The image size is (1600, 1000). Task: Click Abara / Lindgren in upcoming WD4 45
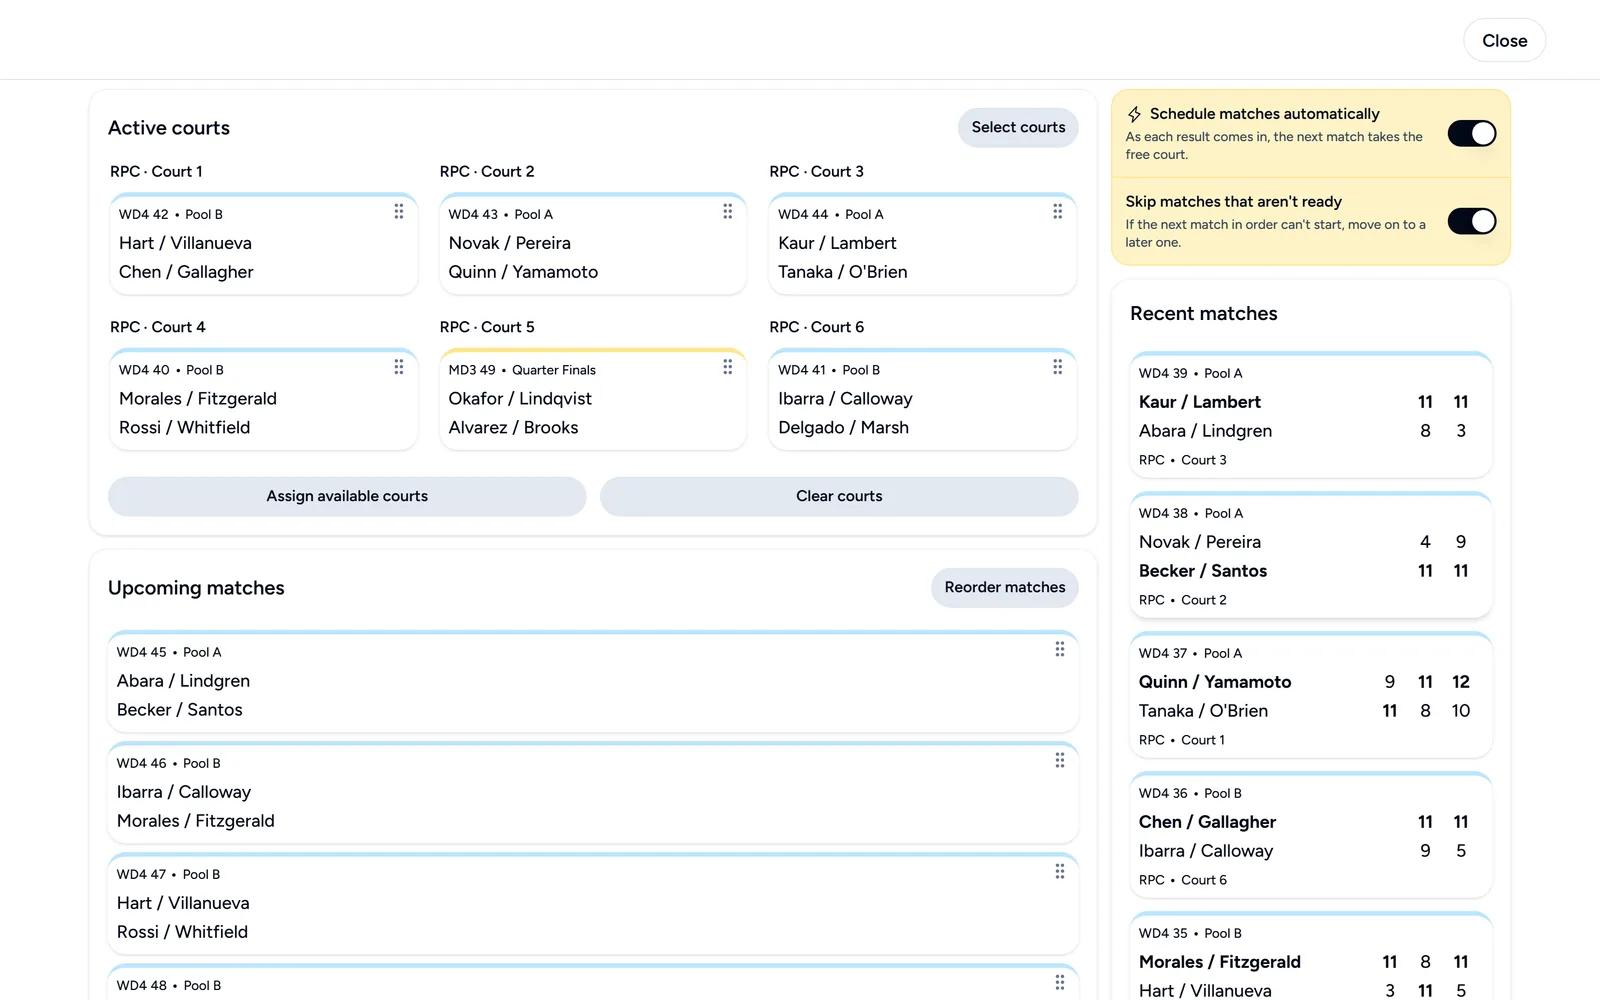click(x=183, y=681)
